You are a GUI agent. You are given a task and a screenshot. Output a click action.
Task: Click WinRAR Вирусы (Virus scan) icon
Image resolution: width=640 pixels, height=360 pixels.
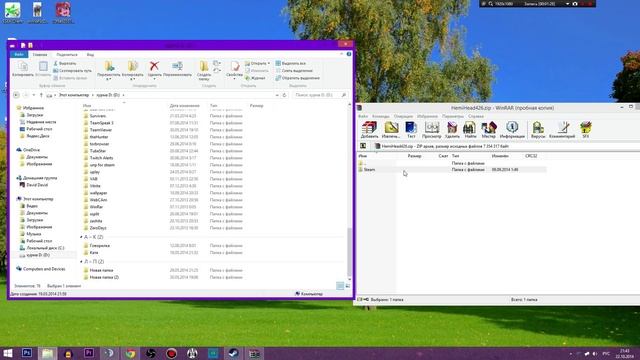pyautogui.click(x=538, y=130)
